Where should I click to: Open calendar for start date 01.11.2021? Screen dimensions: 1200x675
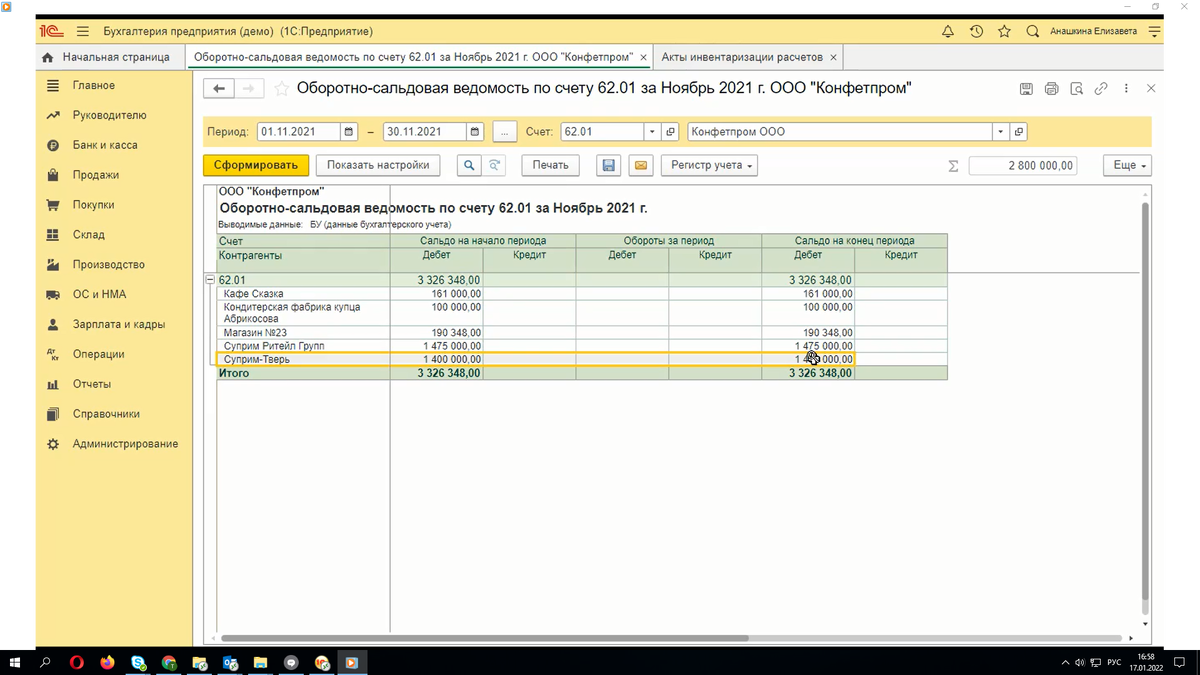click(x=349, y=132)
